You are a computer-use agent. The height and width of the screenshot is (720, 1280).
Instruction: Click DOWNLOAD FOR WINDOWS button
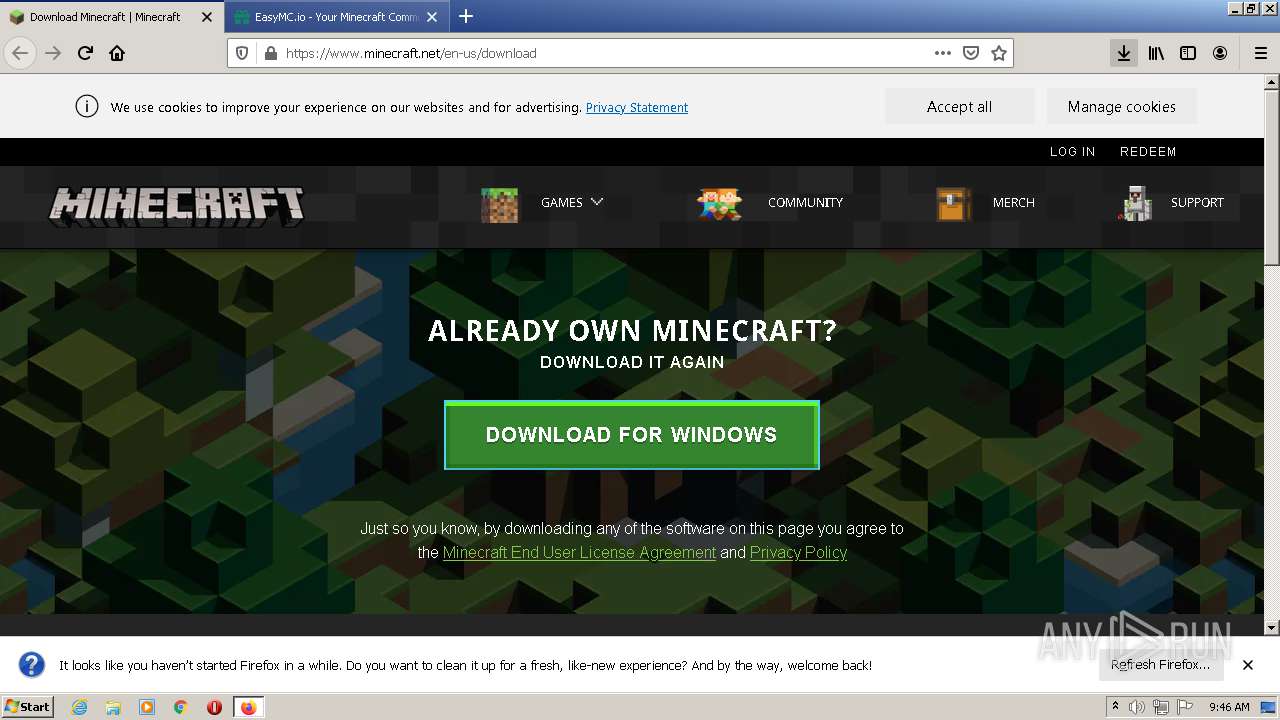(x=631, y=435)
